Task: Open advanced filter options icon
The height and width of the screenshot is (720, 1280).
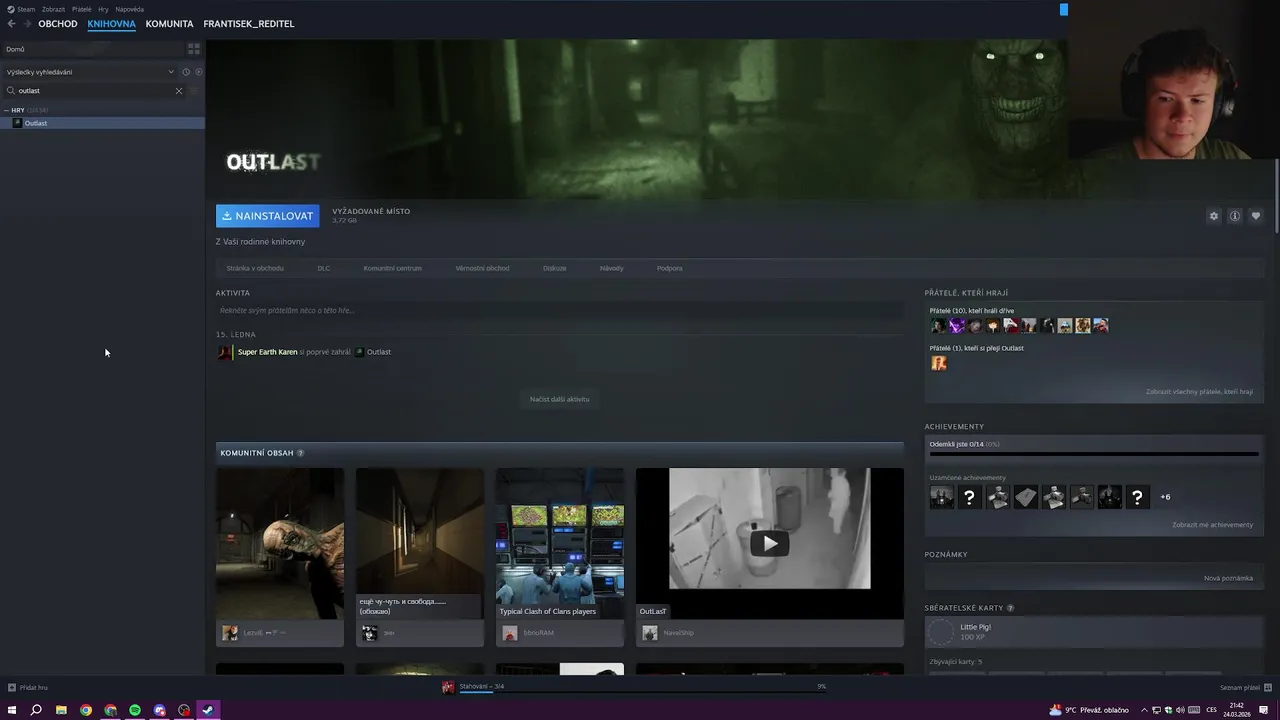Action: pos(194,91)
